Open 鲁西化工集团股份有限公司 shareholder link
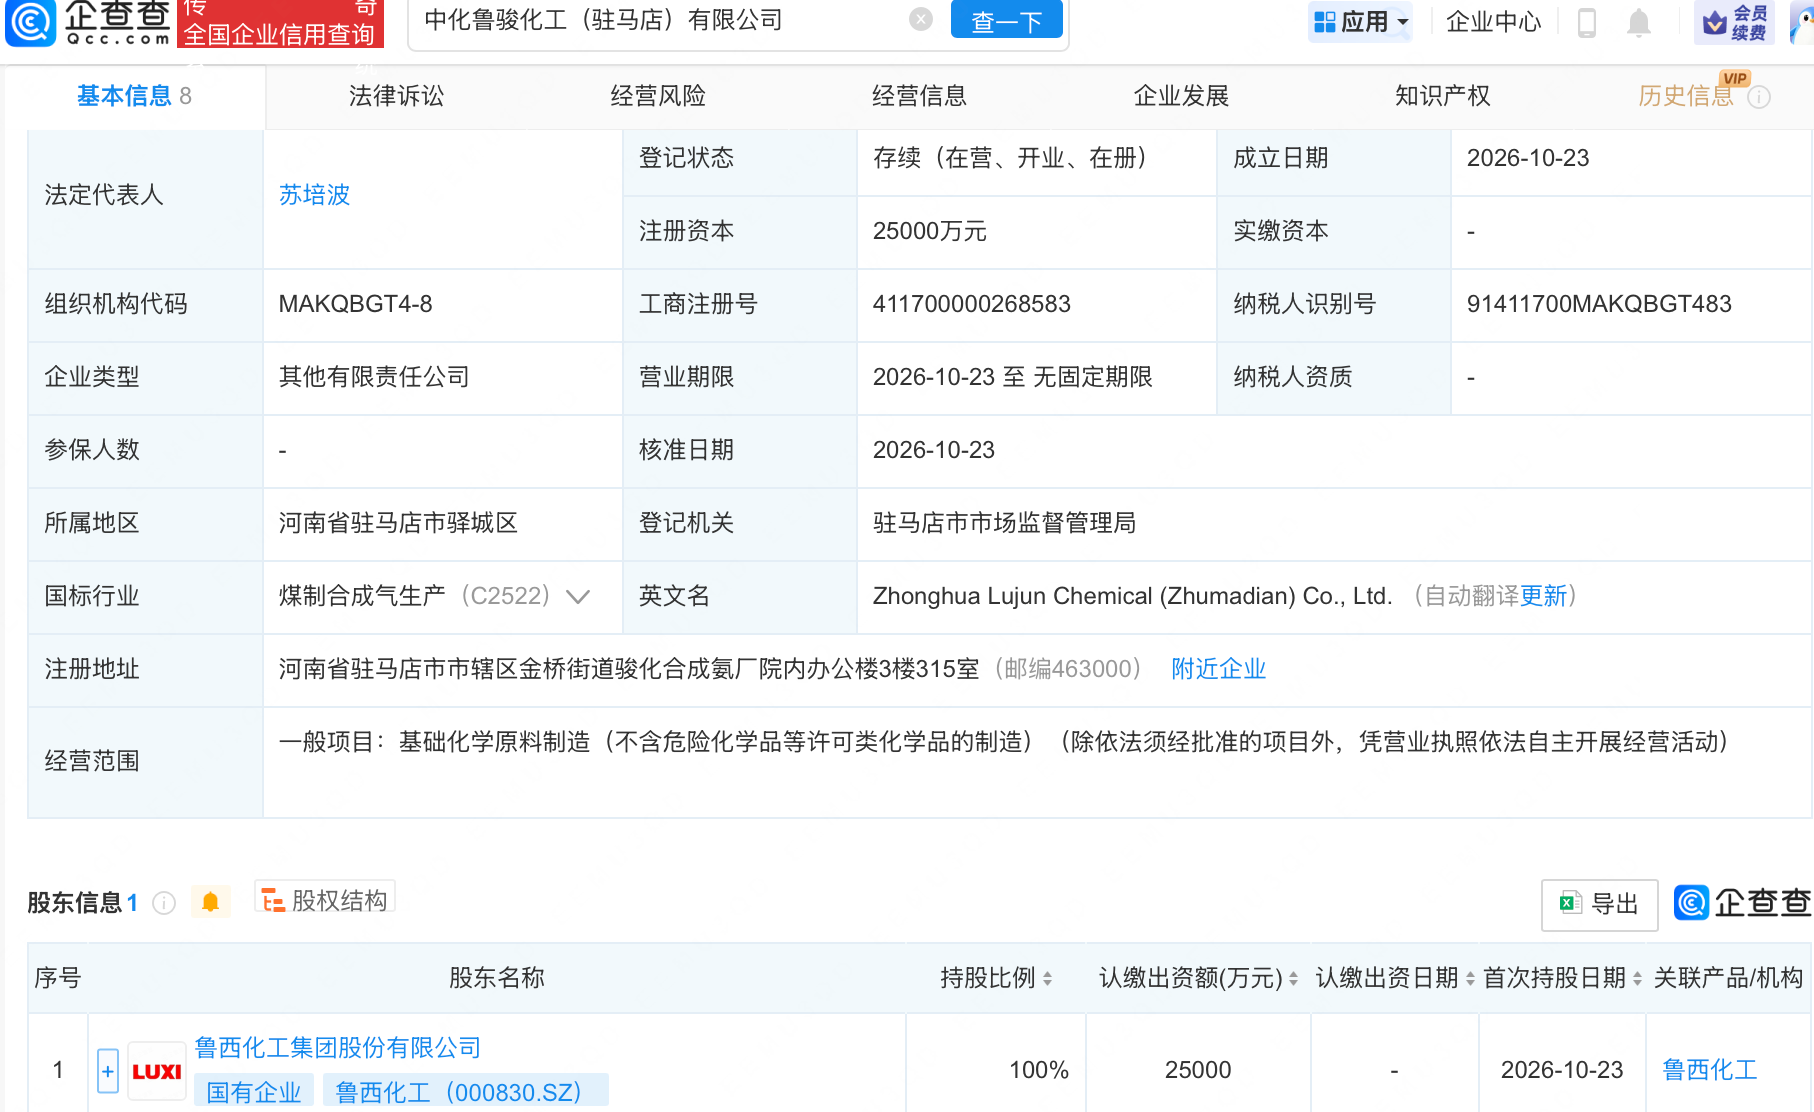1814x1112 pixels. click(338, 1047)
